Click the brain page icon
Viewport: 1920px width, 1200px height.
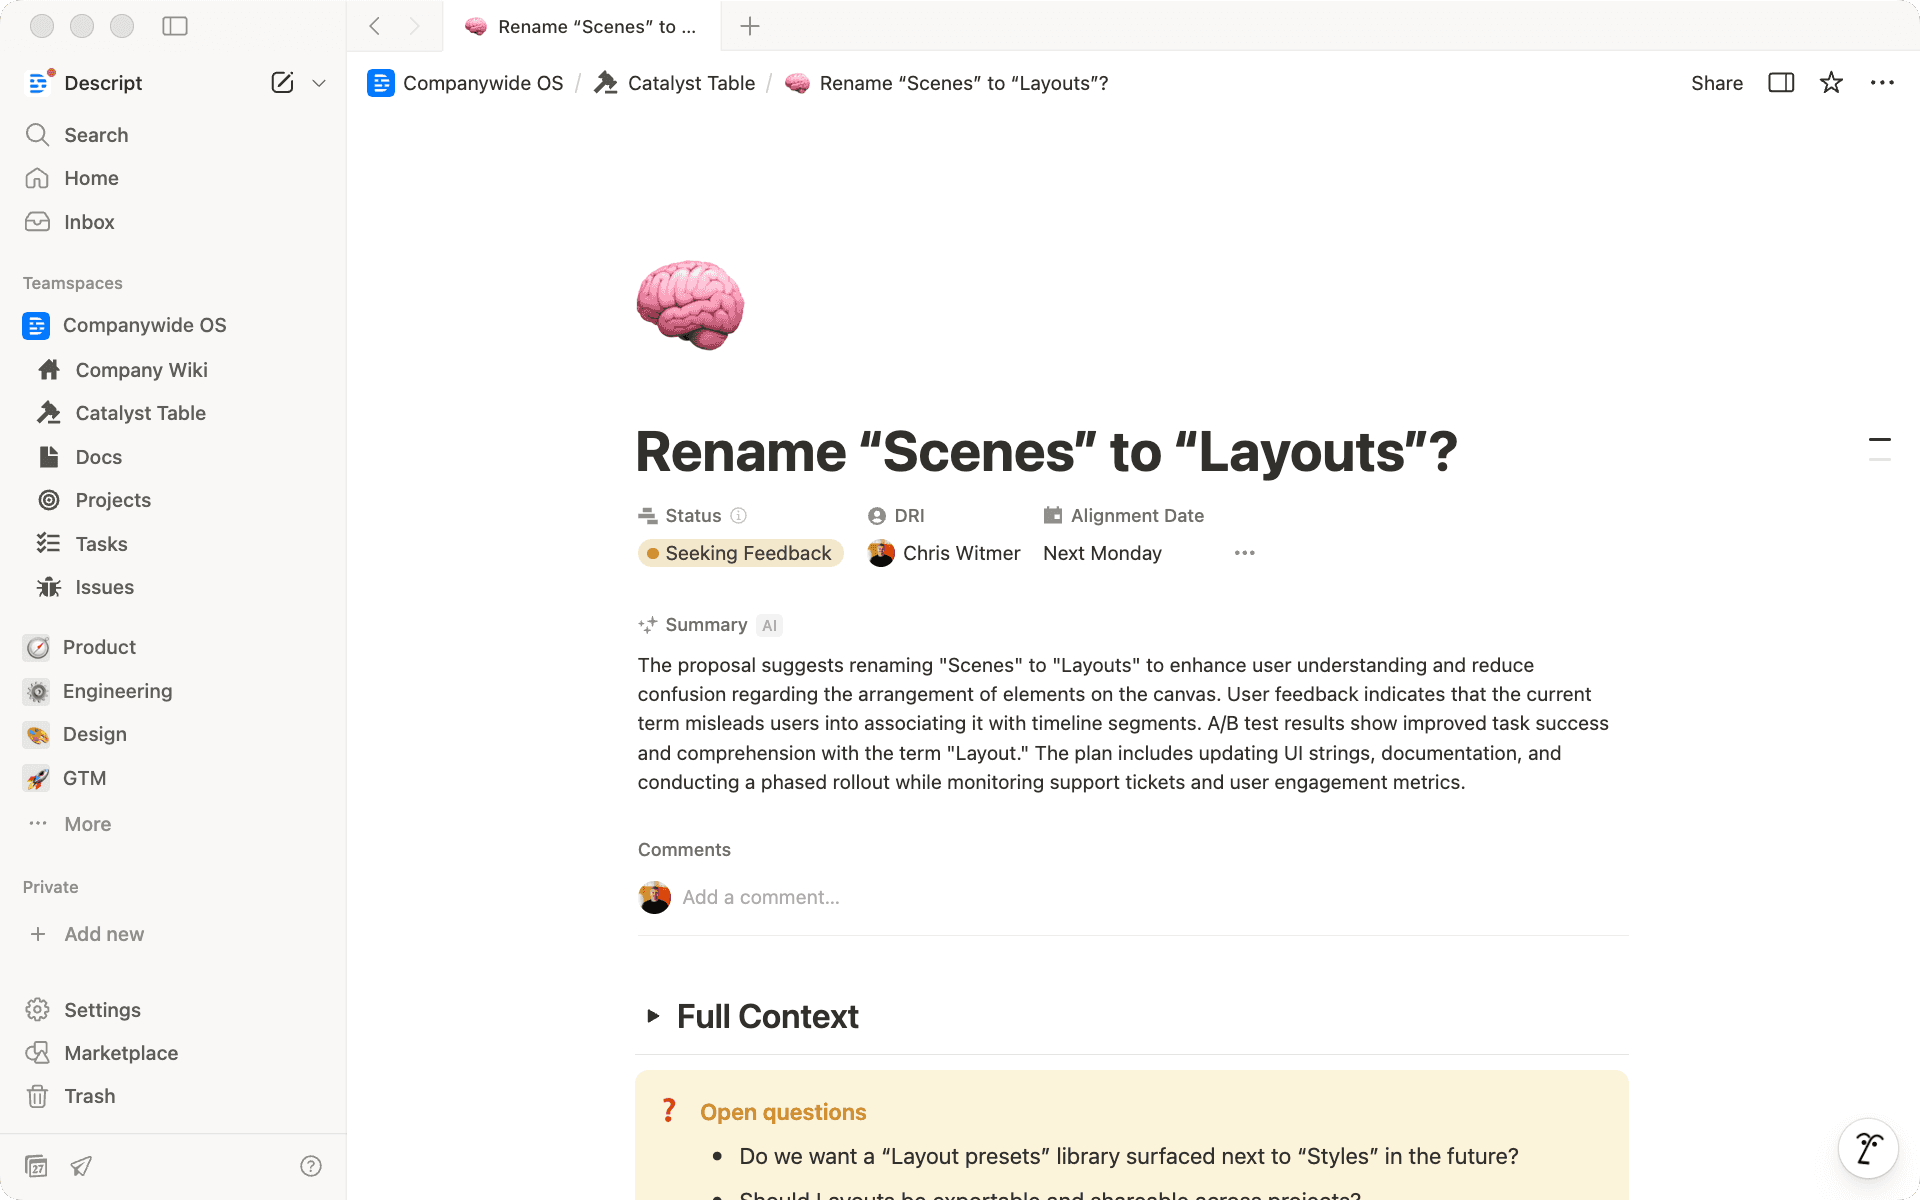(690, 305)
